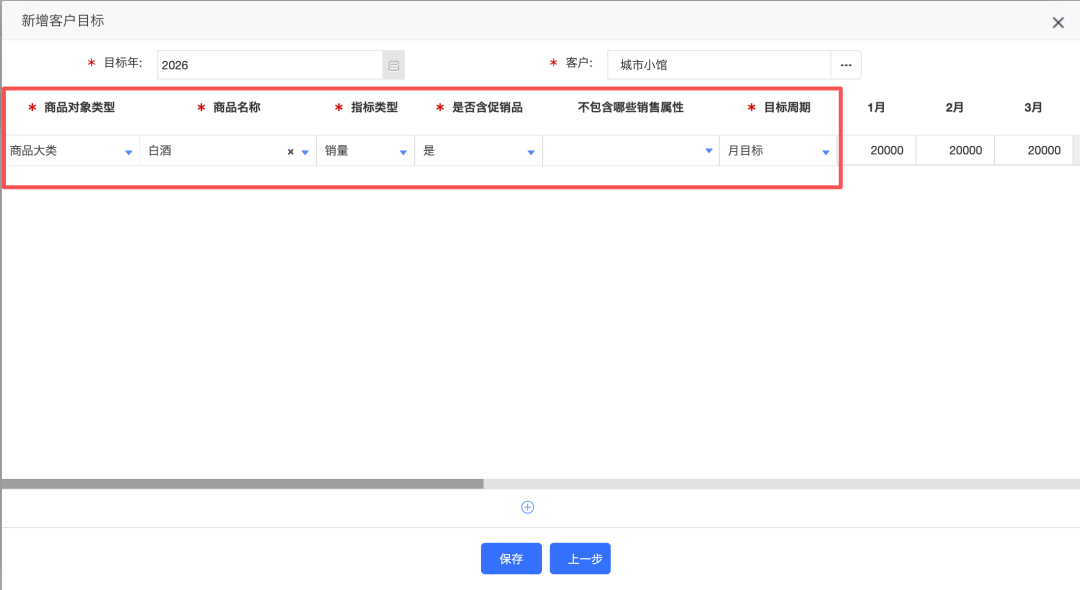
Task: Expand the 指标类型 dropdown showing 销量
Action: pos(405,150)
